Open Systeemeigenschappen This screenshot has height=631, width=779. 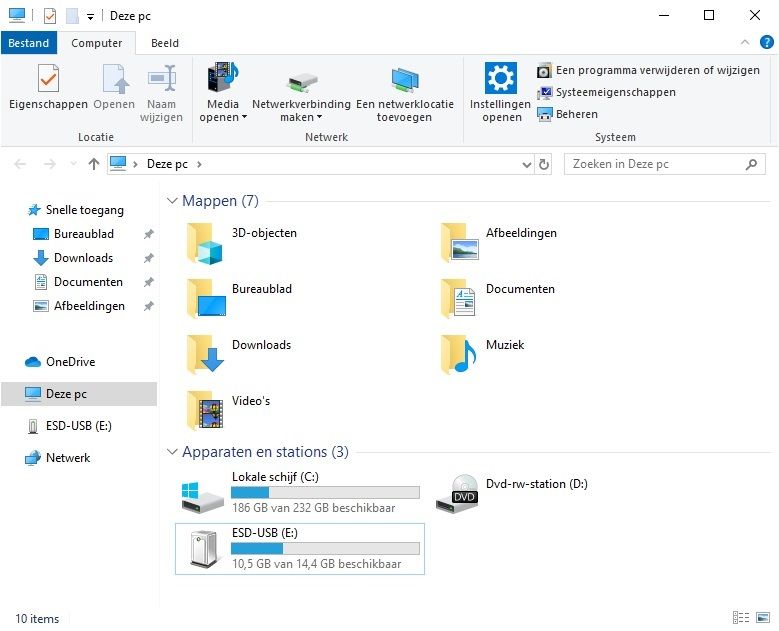pos(606,92)
